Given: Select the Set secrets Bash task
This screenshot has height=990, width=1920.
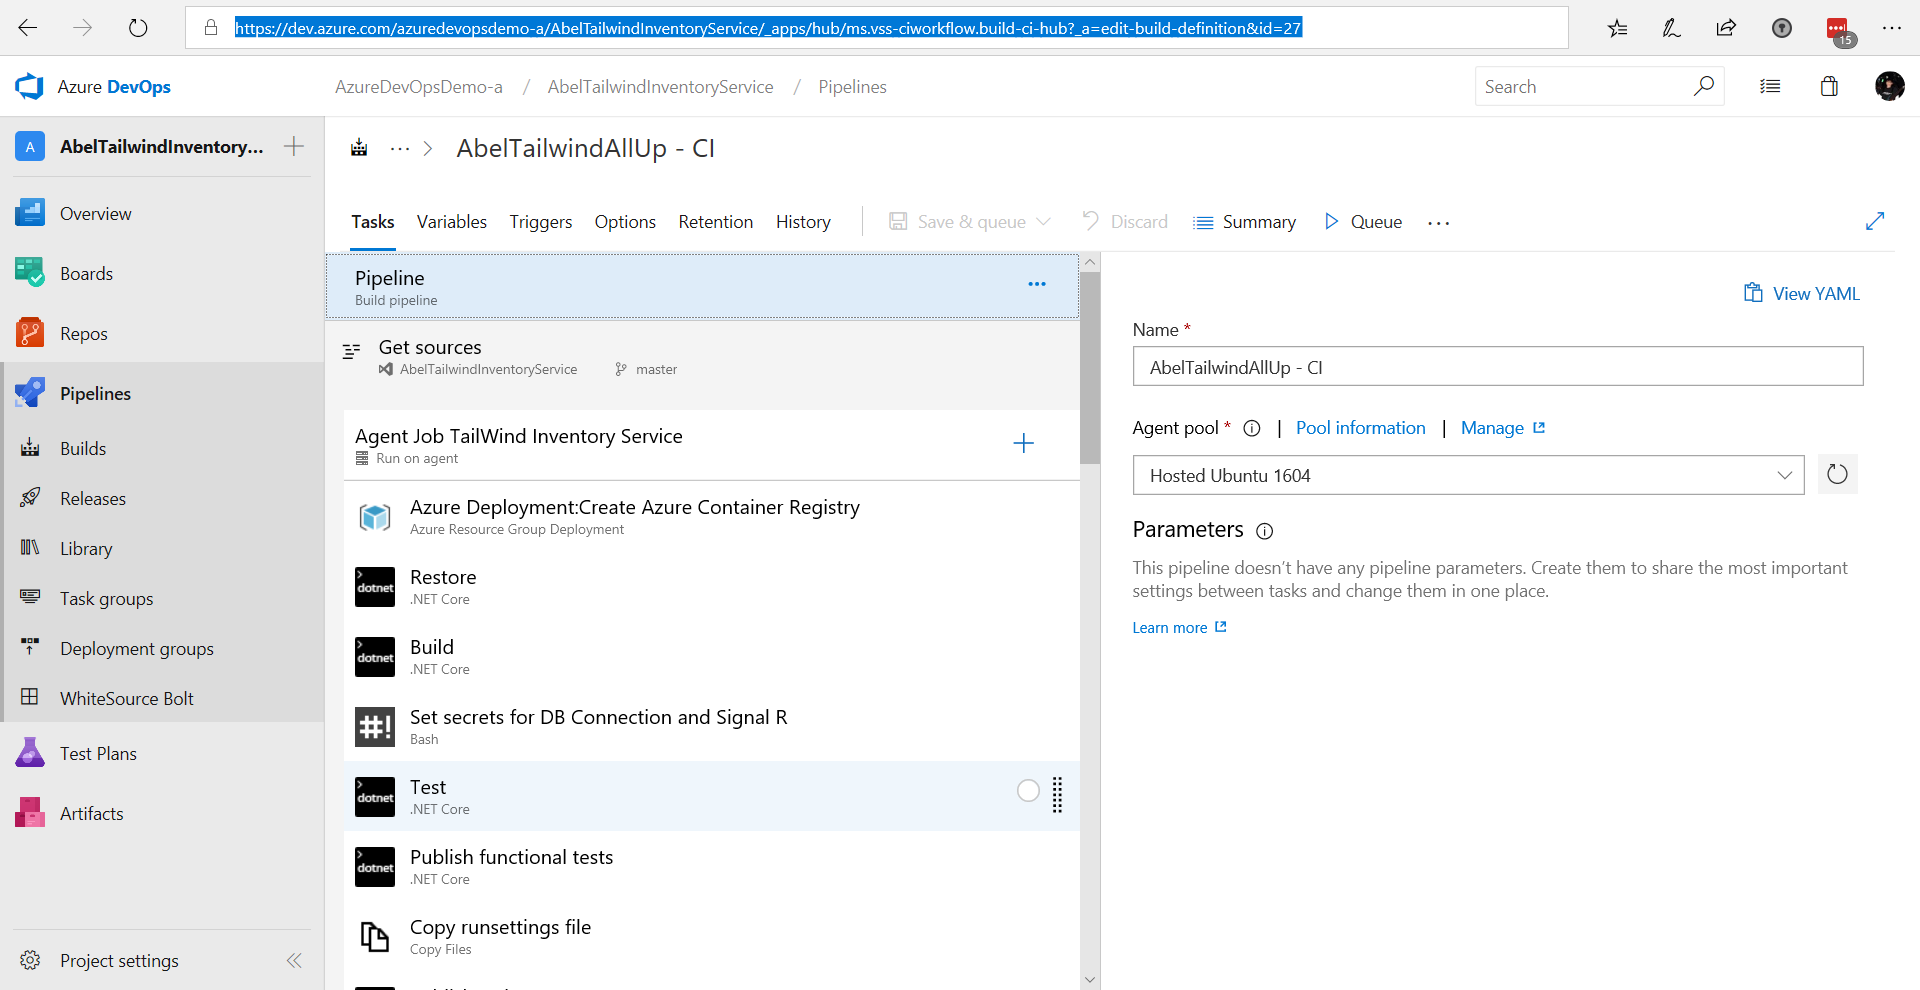Looking at the screenshot, I should 712,726.
